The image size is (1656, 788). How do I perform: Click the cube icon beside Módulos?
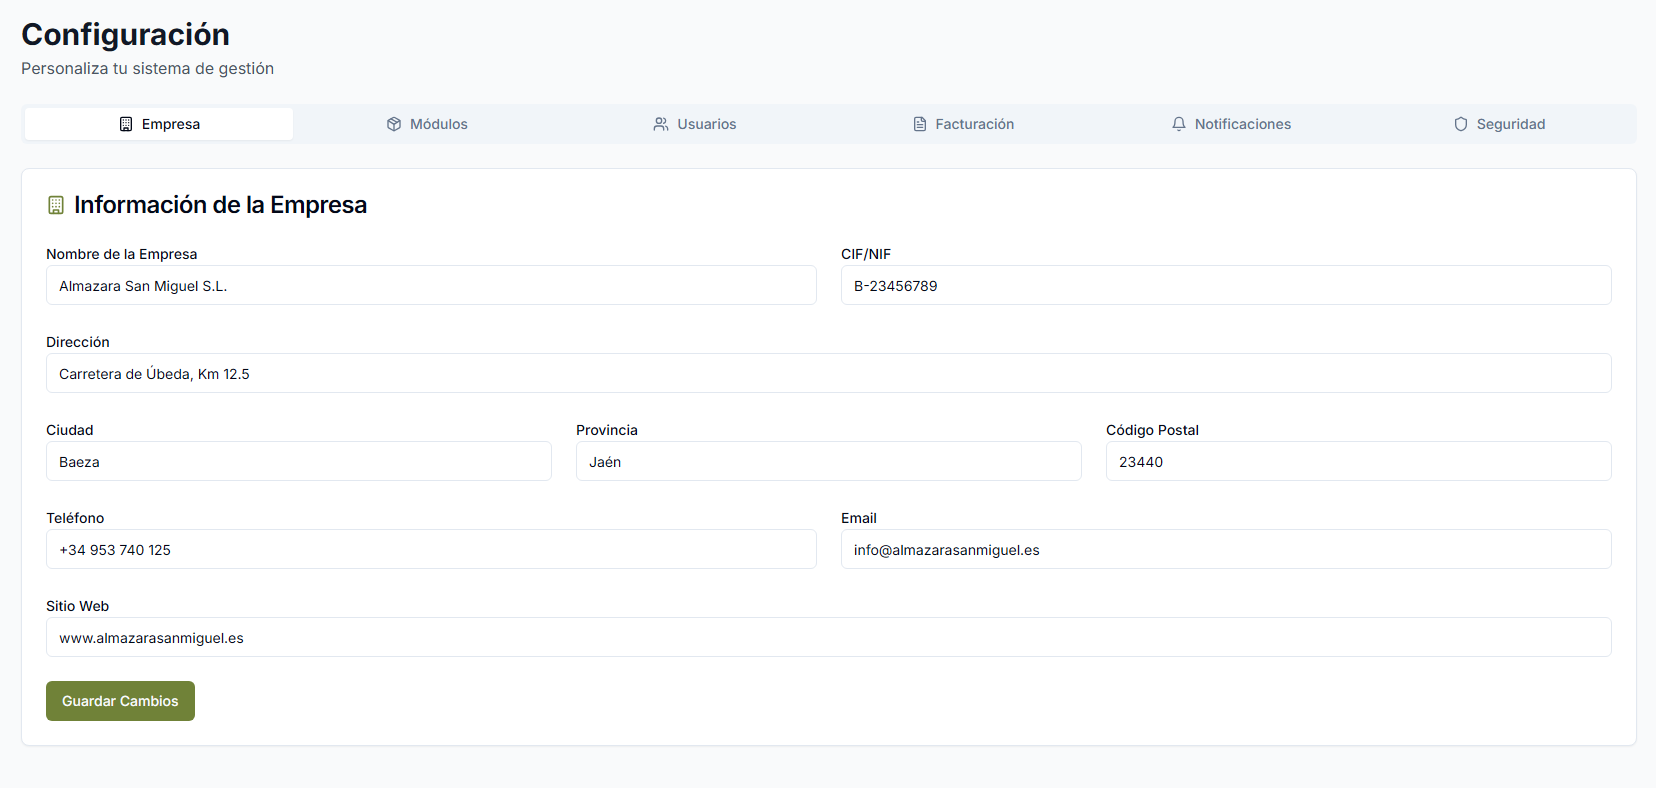pyautogui.click(x=394, y=124)
